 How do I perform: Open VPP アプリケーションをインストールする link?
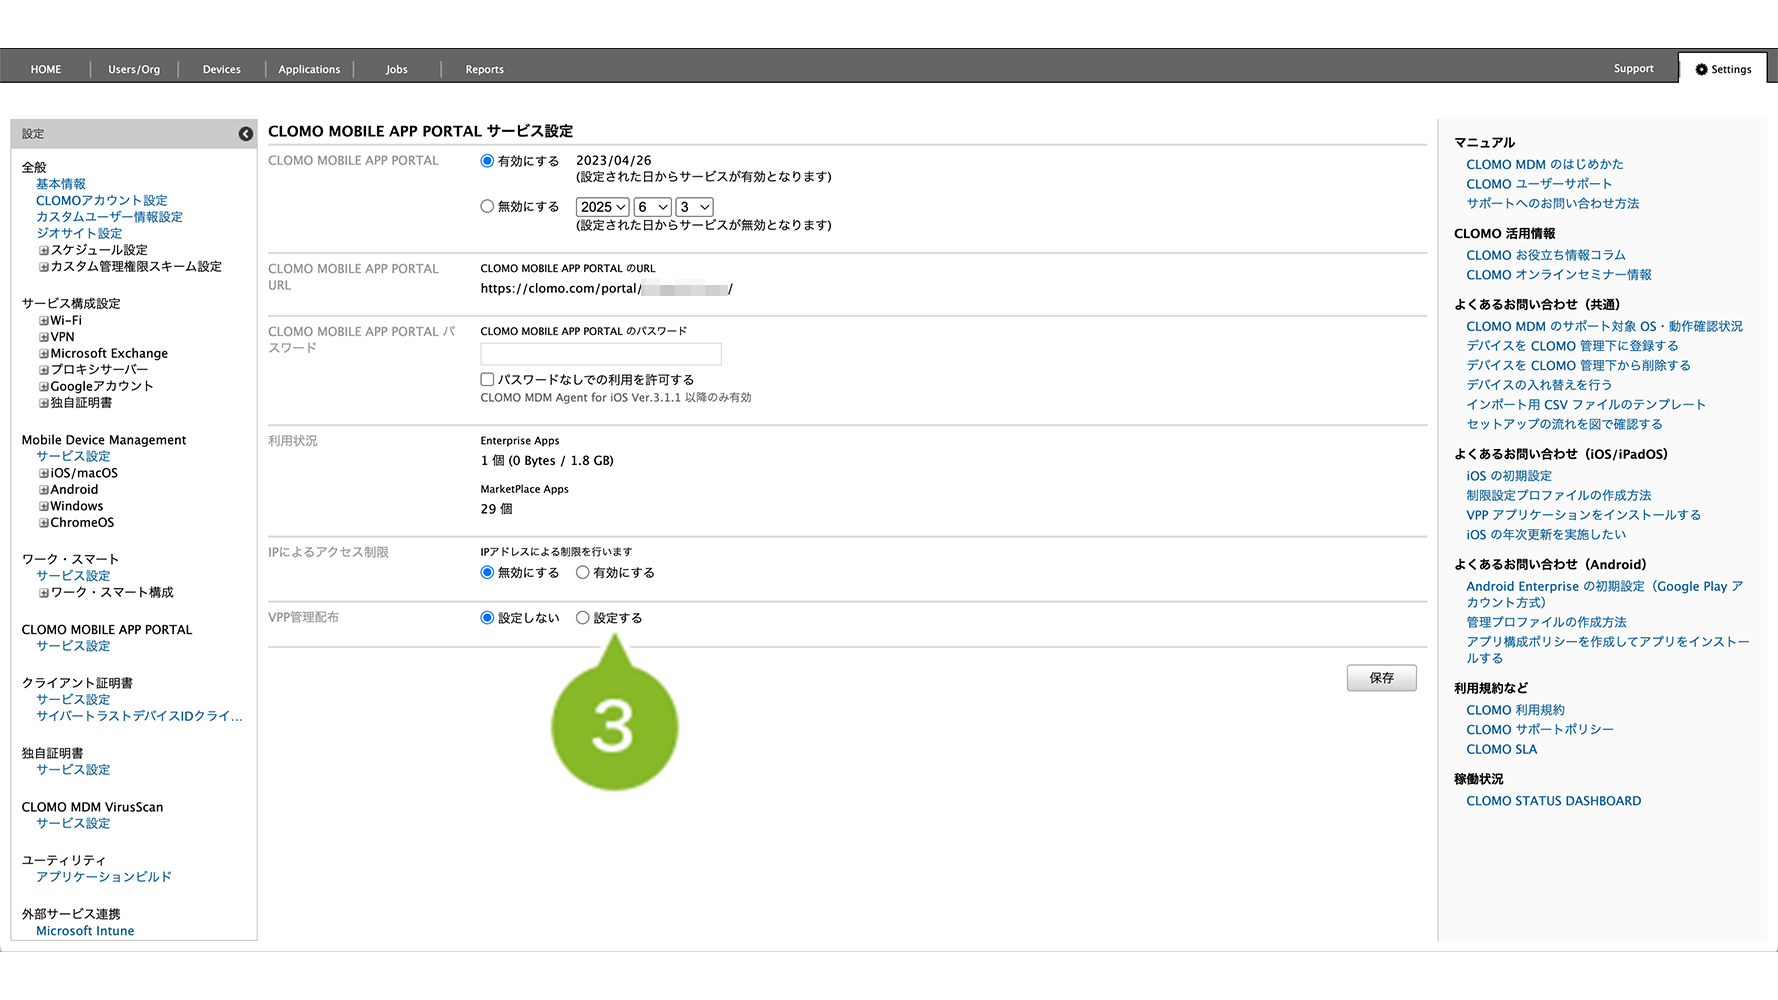click(1583, 515)
